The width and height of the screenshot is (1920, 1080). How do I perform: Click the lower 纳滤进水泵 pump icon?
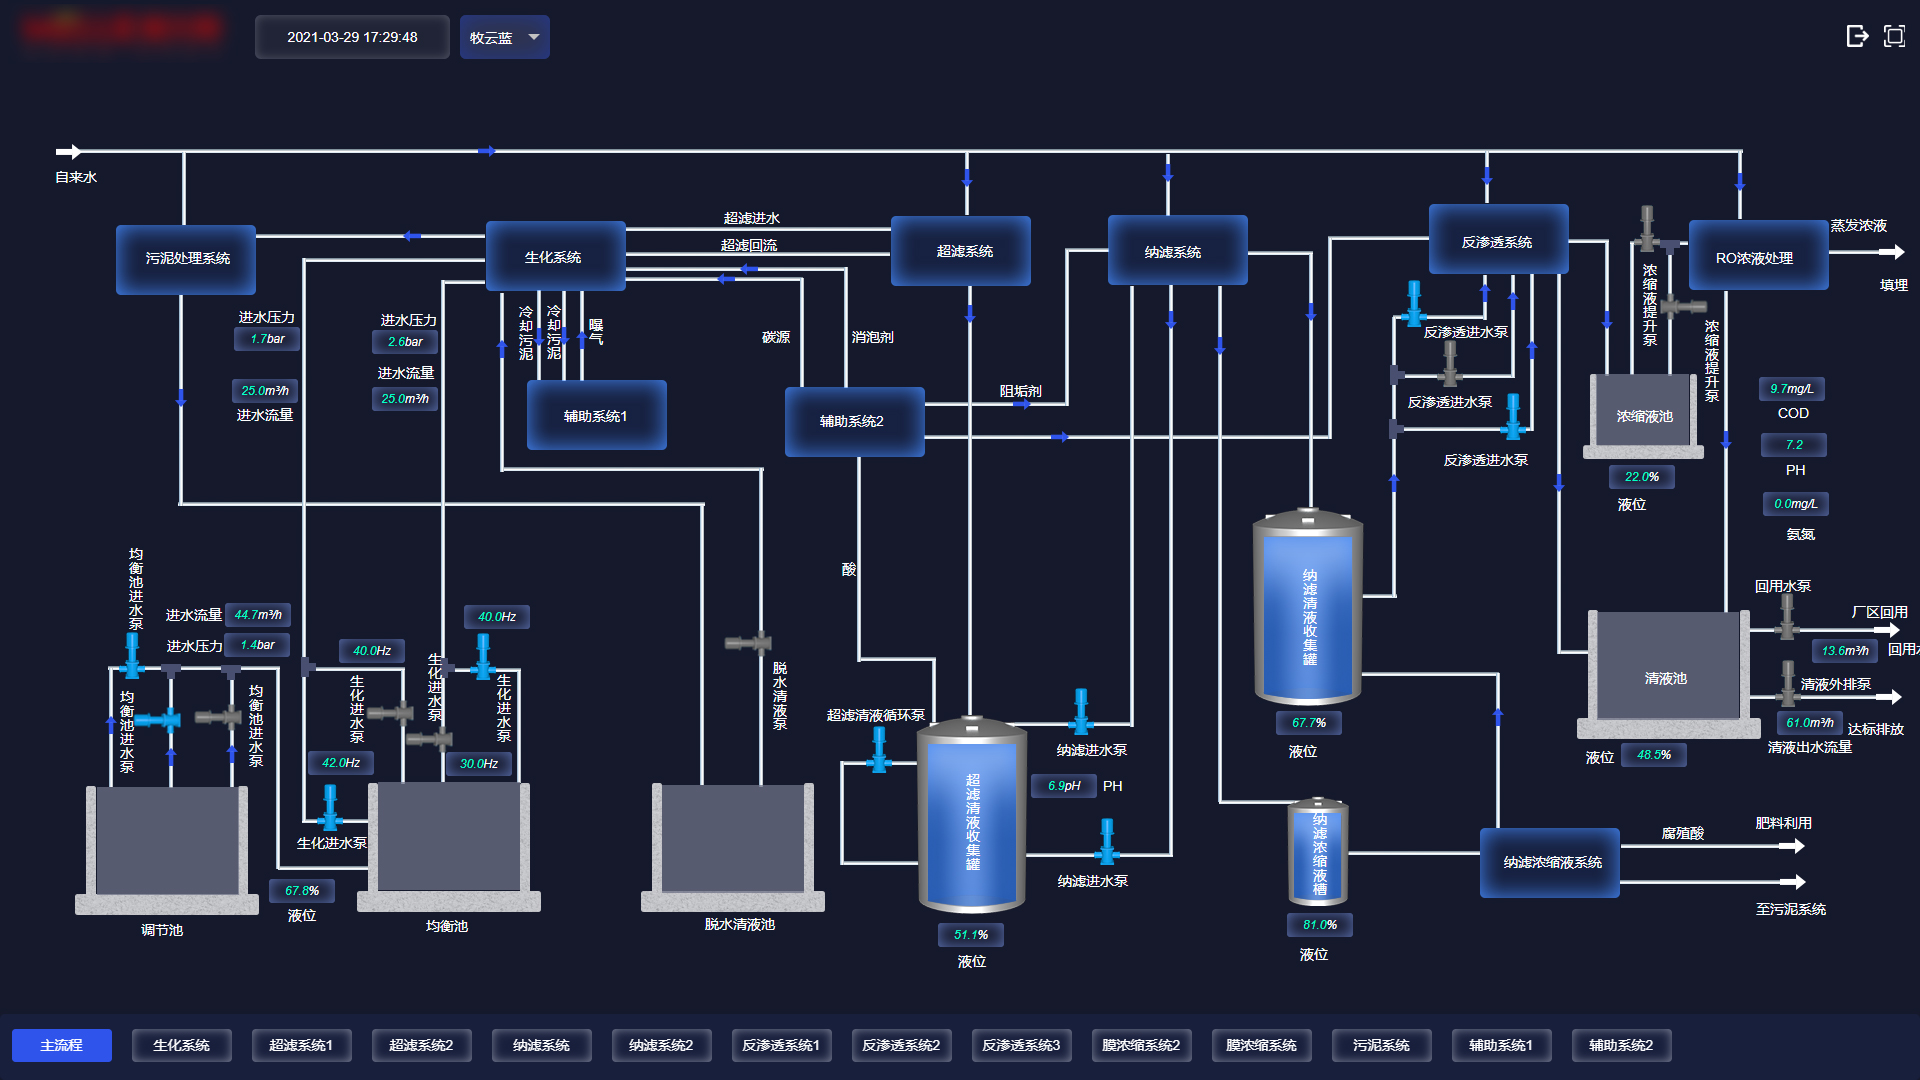[x=1107, y=842]
